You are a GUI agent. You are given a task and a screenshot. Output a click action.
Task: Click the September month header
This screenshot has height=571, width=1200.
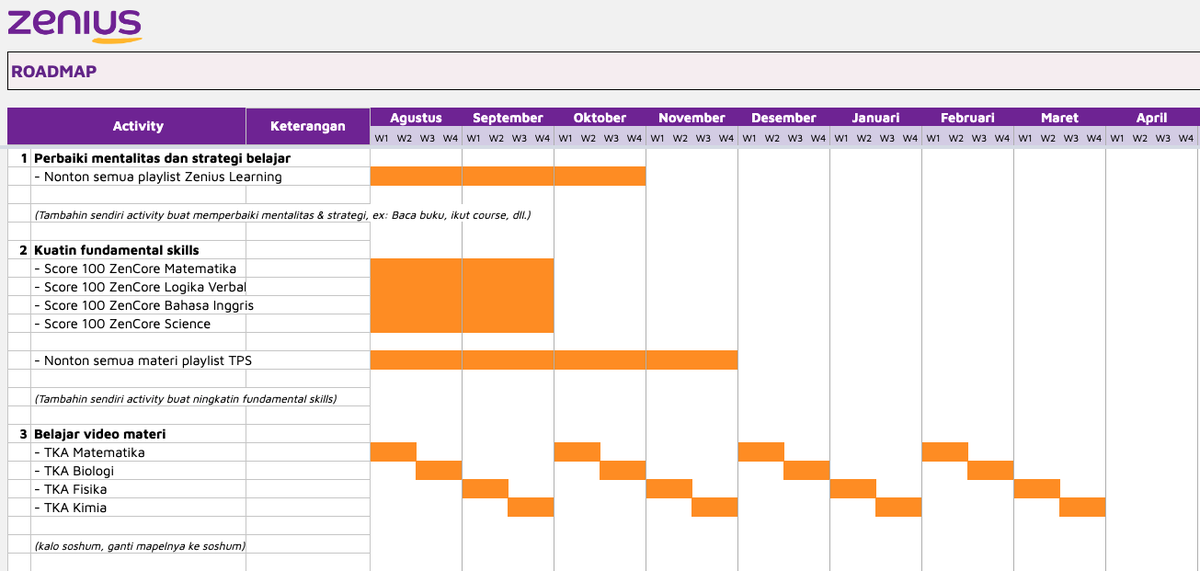coord(508,118)
